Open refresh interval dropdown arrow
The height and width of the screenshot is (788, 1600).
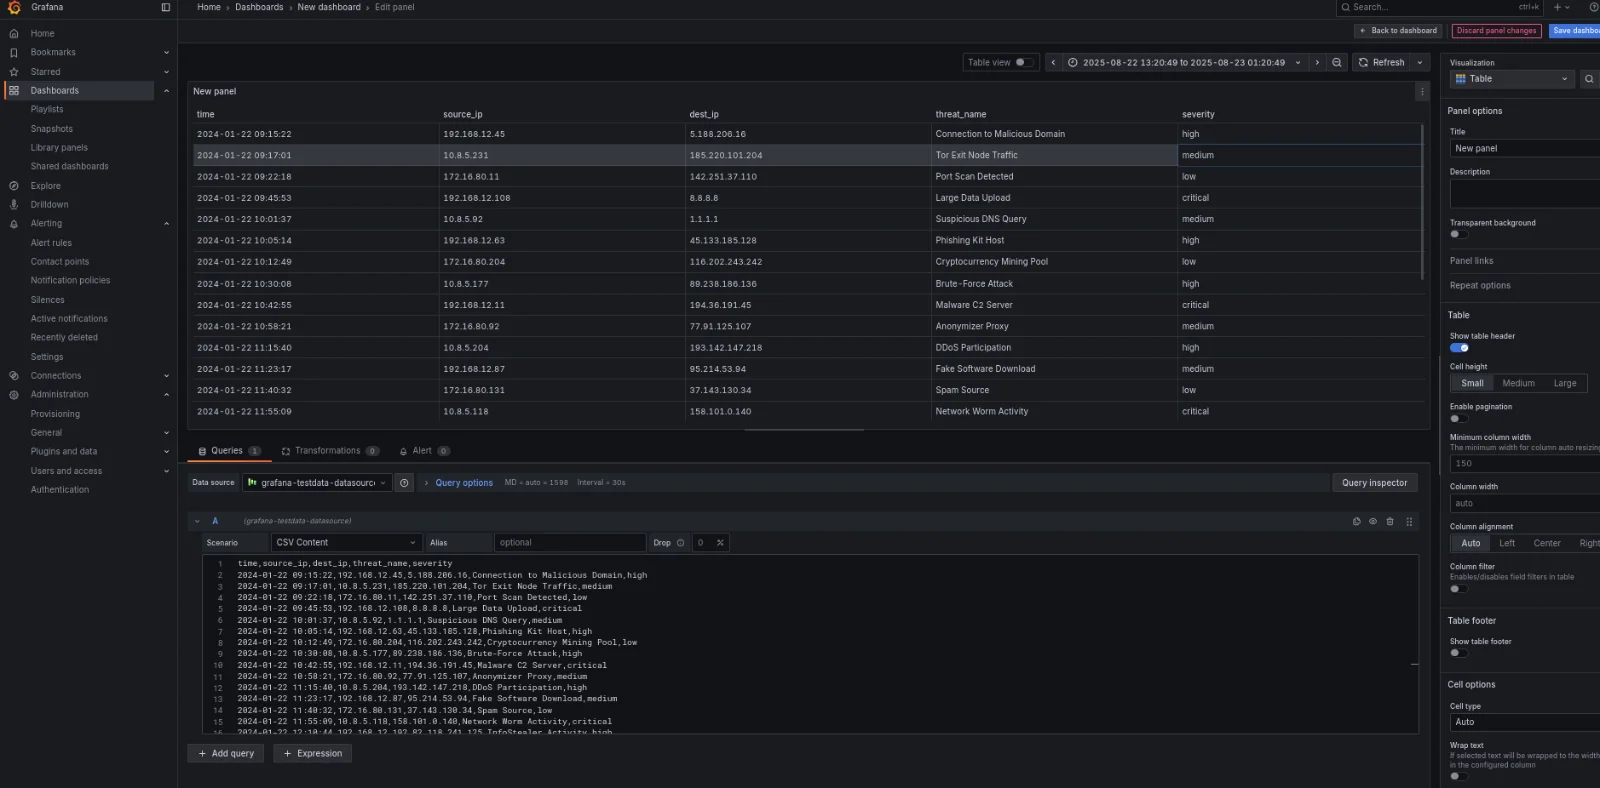pyautogui.click(x=1420, y=62)
